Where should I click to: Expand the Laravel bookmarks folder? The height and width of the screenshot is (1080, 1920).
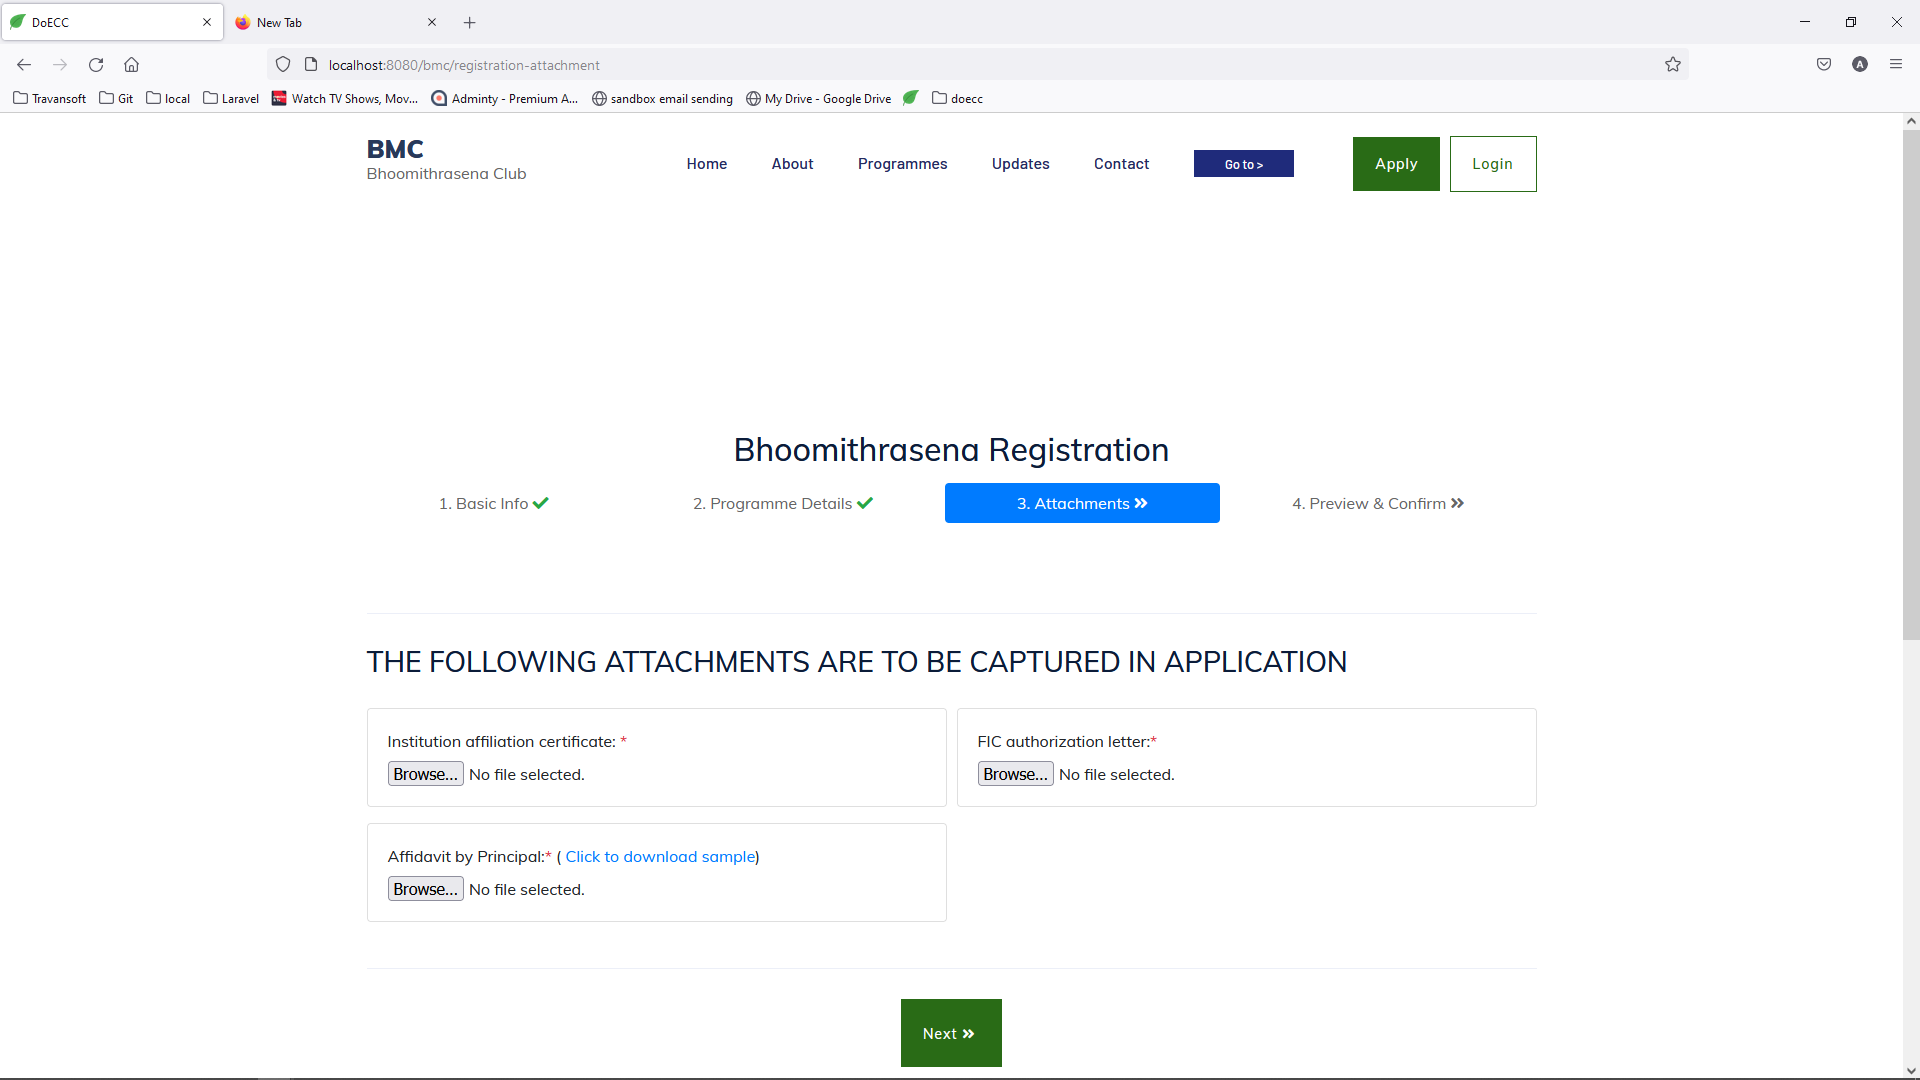coord(231,98)
